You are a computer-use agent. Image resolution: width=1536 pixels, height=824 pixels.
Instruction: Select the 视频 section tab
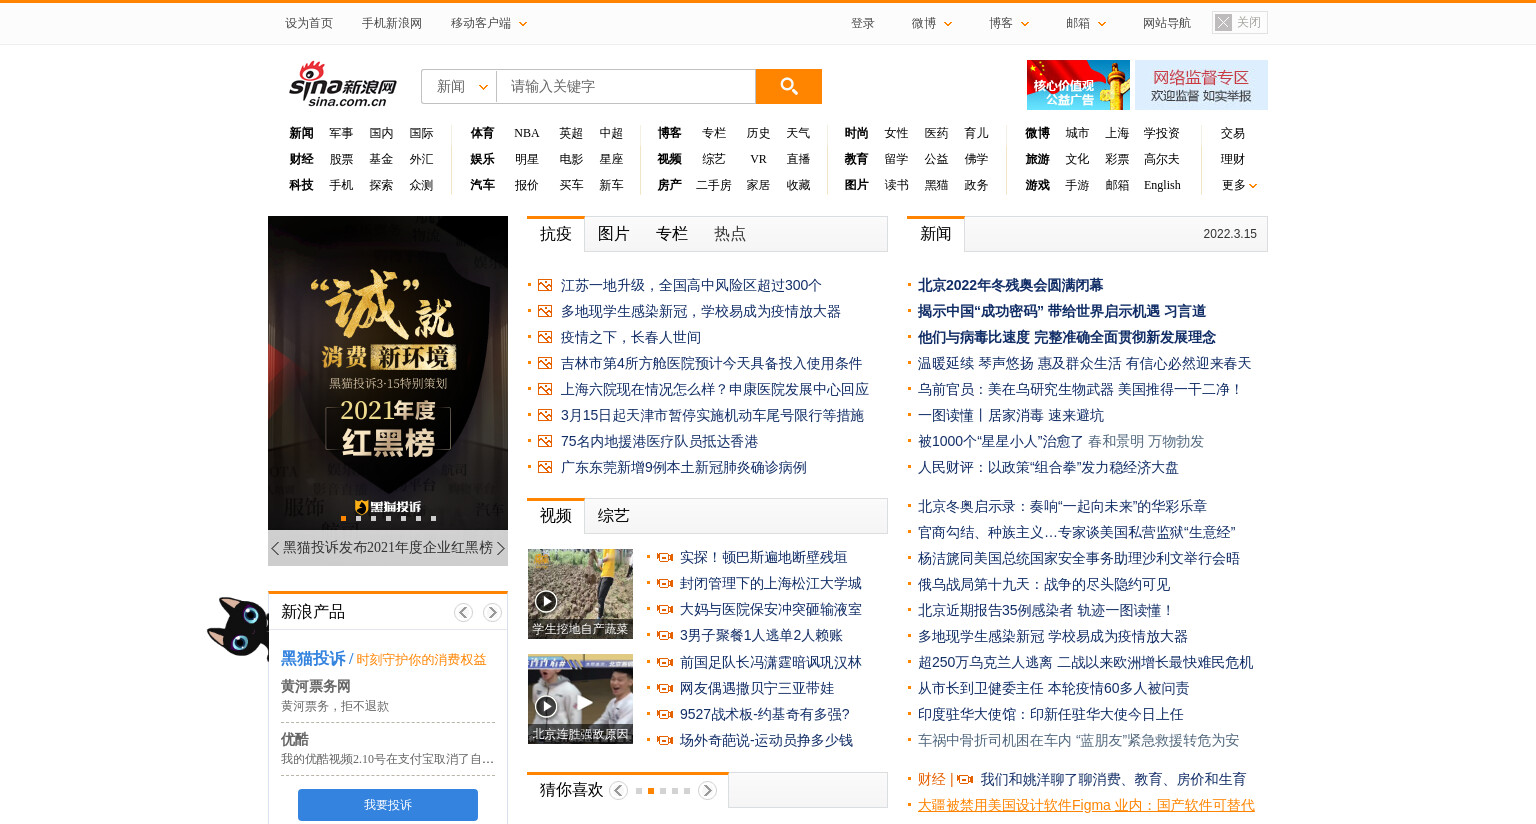pos(556,516)
